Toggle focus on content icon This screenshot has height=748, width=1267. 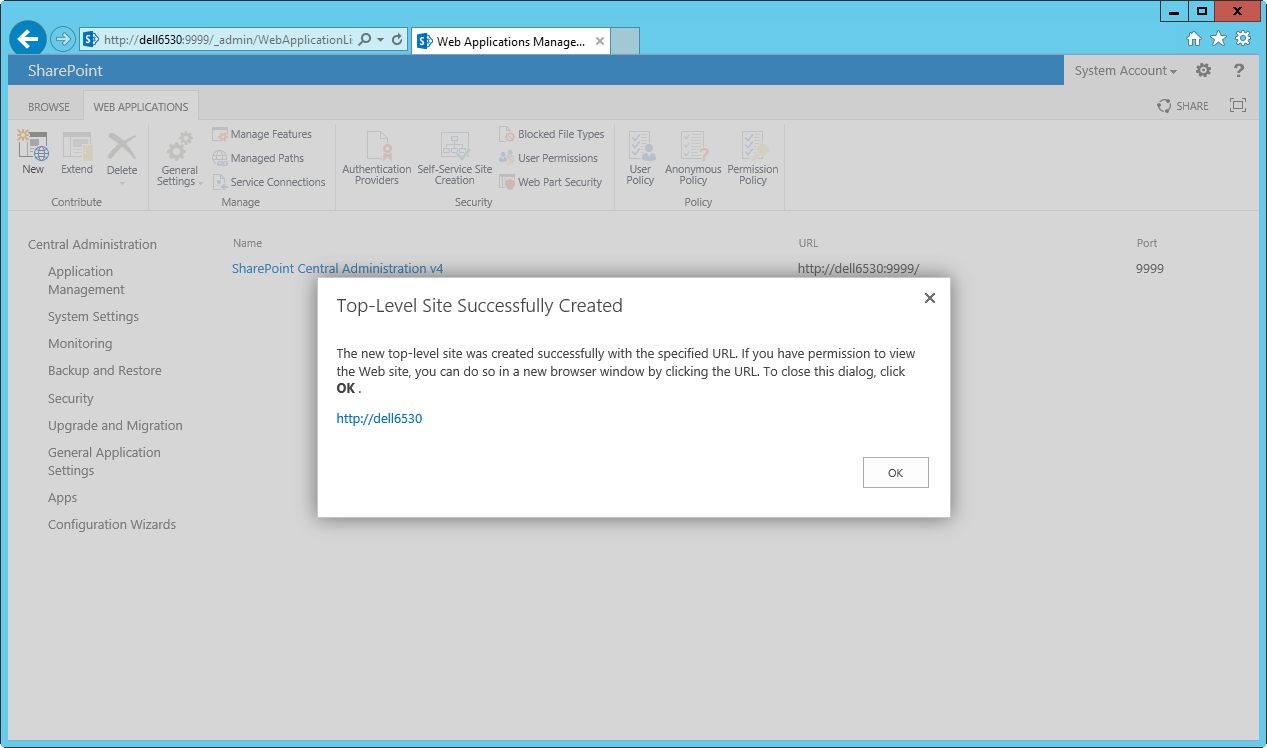coord(1238,105)
